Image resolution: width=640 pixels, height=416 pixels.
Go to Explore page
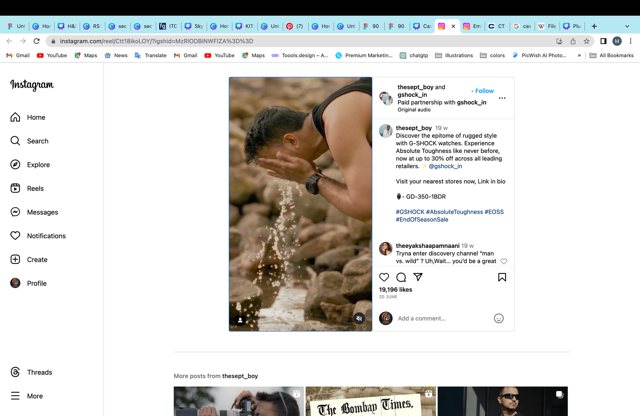(30, 165)
